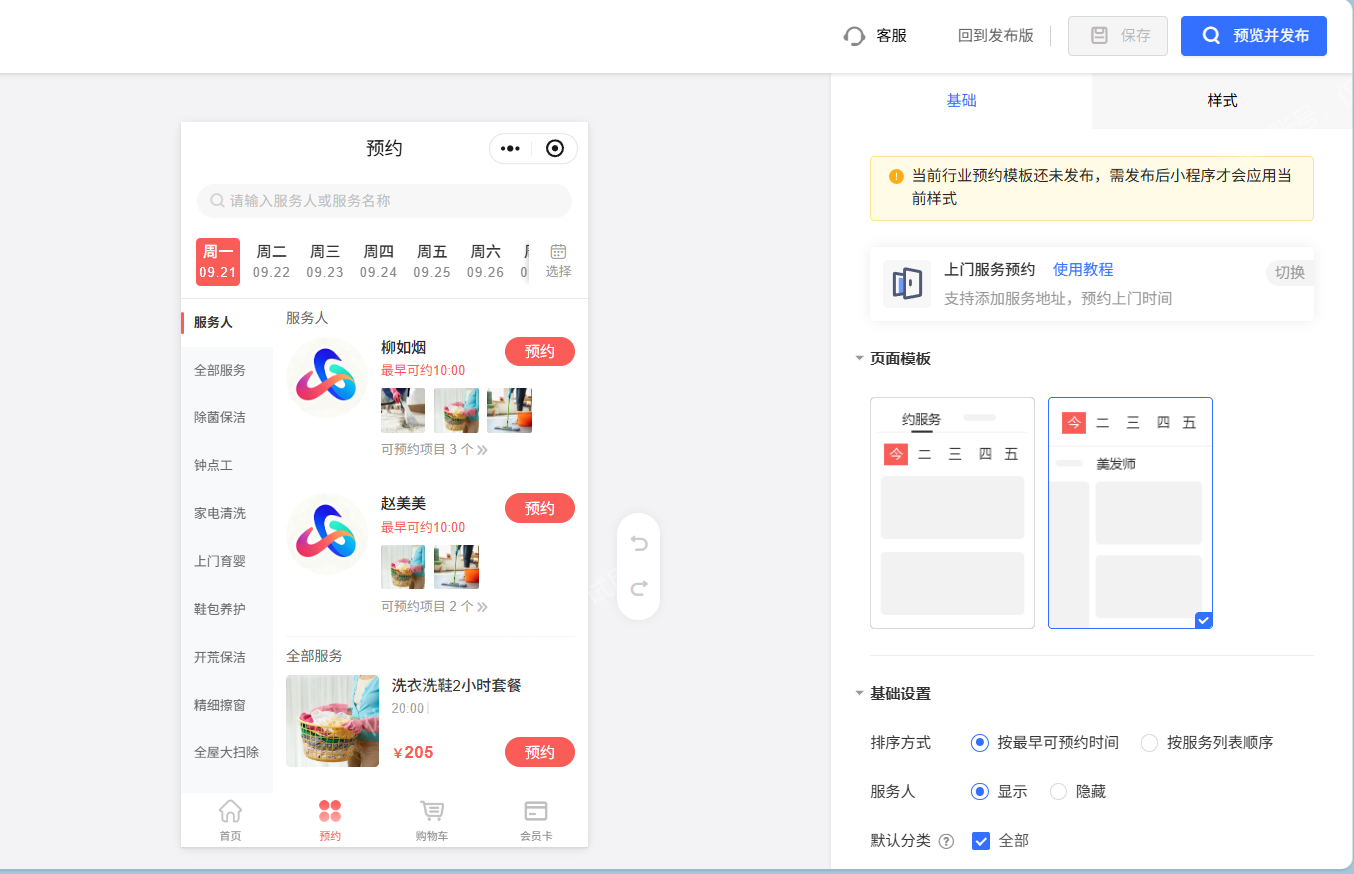1354x874 pixels.
Task: Click the mini-program circular close icon
Action: click(555, 149)
